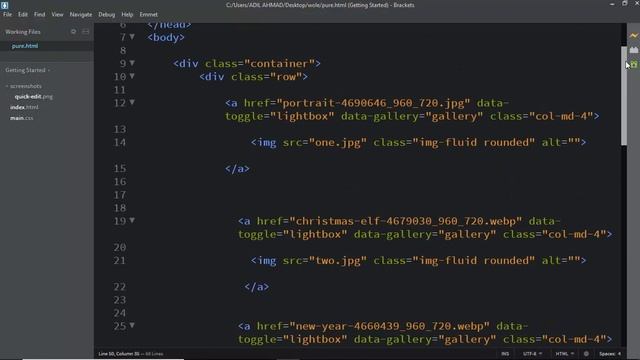Fold the anchor tag on line 12
Image resolution: width=640 pixels, height=360 pixels.
tap(132, 102)
